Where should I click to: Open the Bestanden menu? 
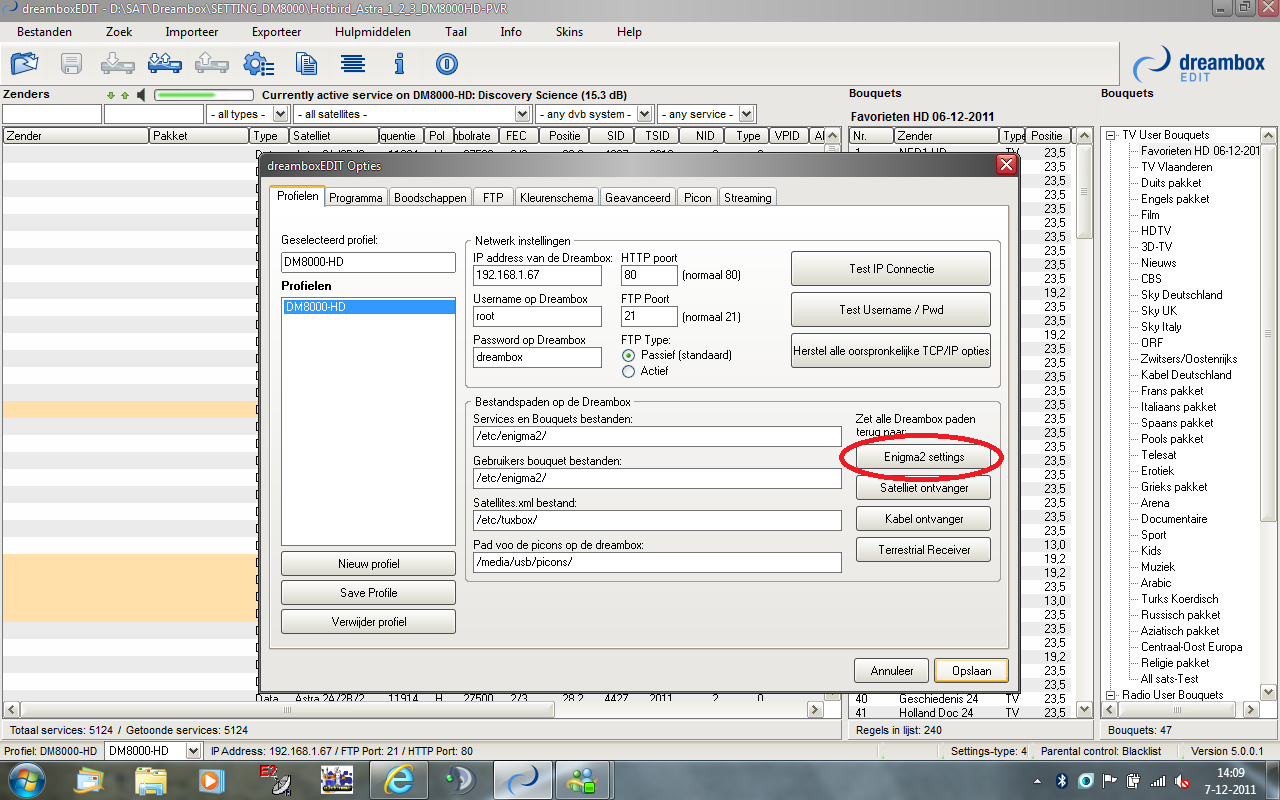(44, 32)
